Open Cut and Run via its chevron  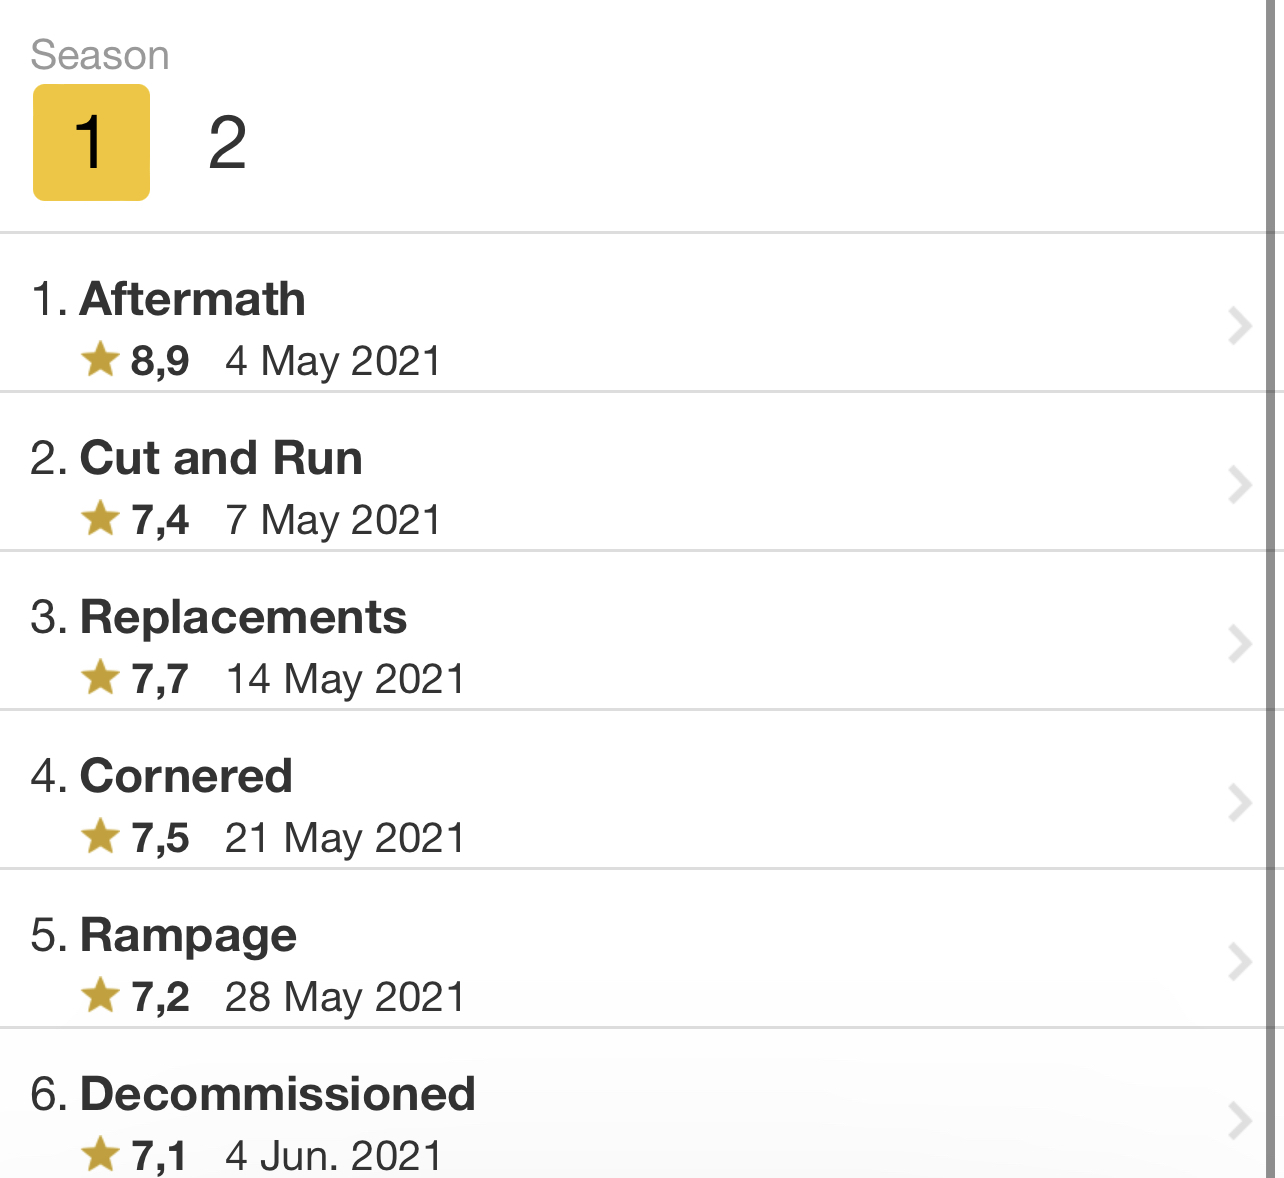pos(1240,485)
